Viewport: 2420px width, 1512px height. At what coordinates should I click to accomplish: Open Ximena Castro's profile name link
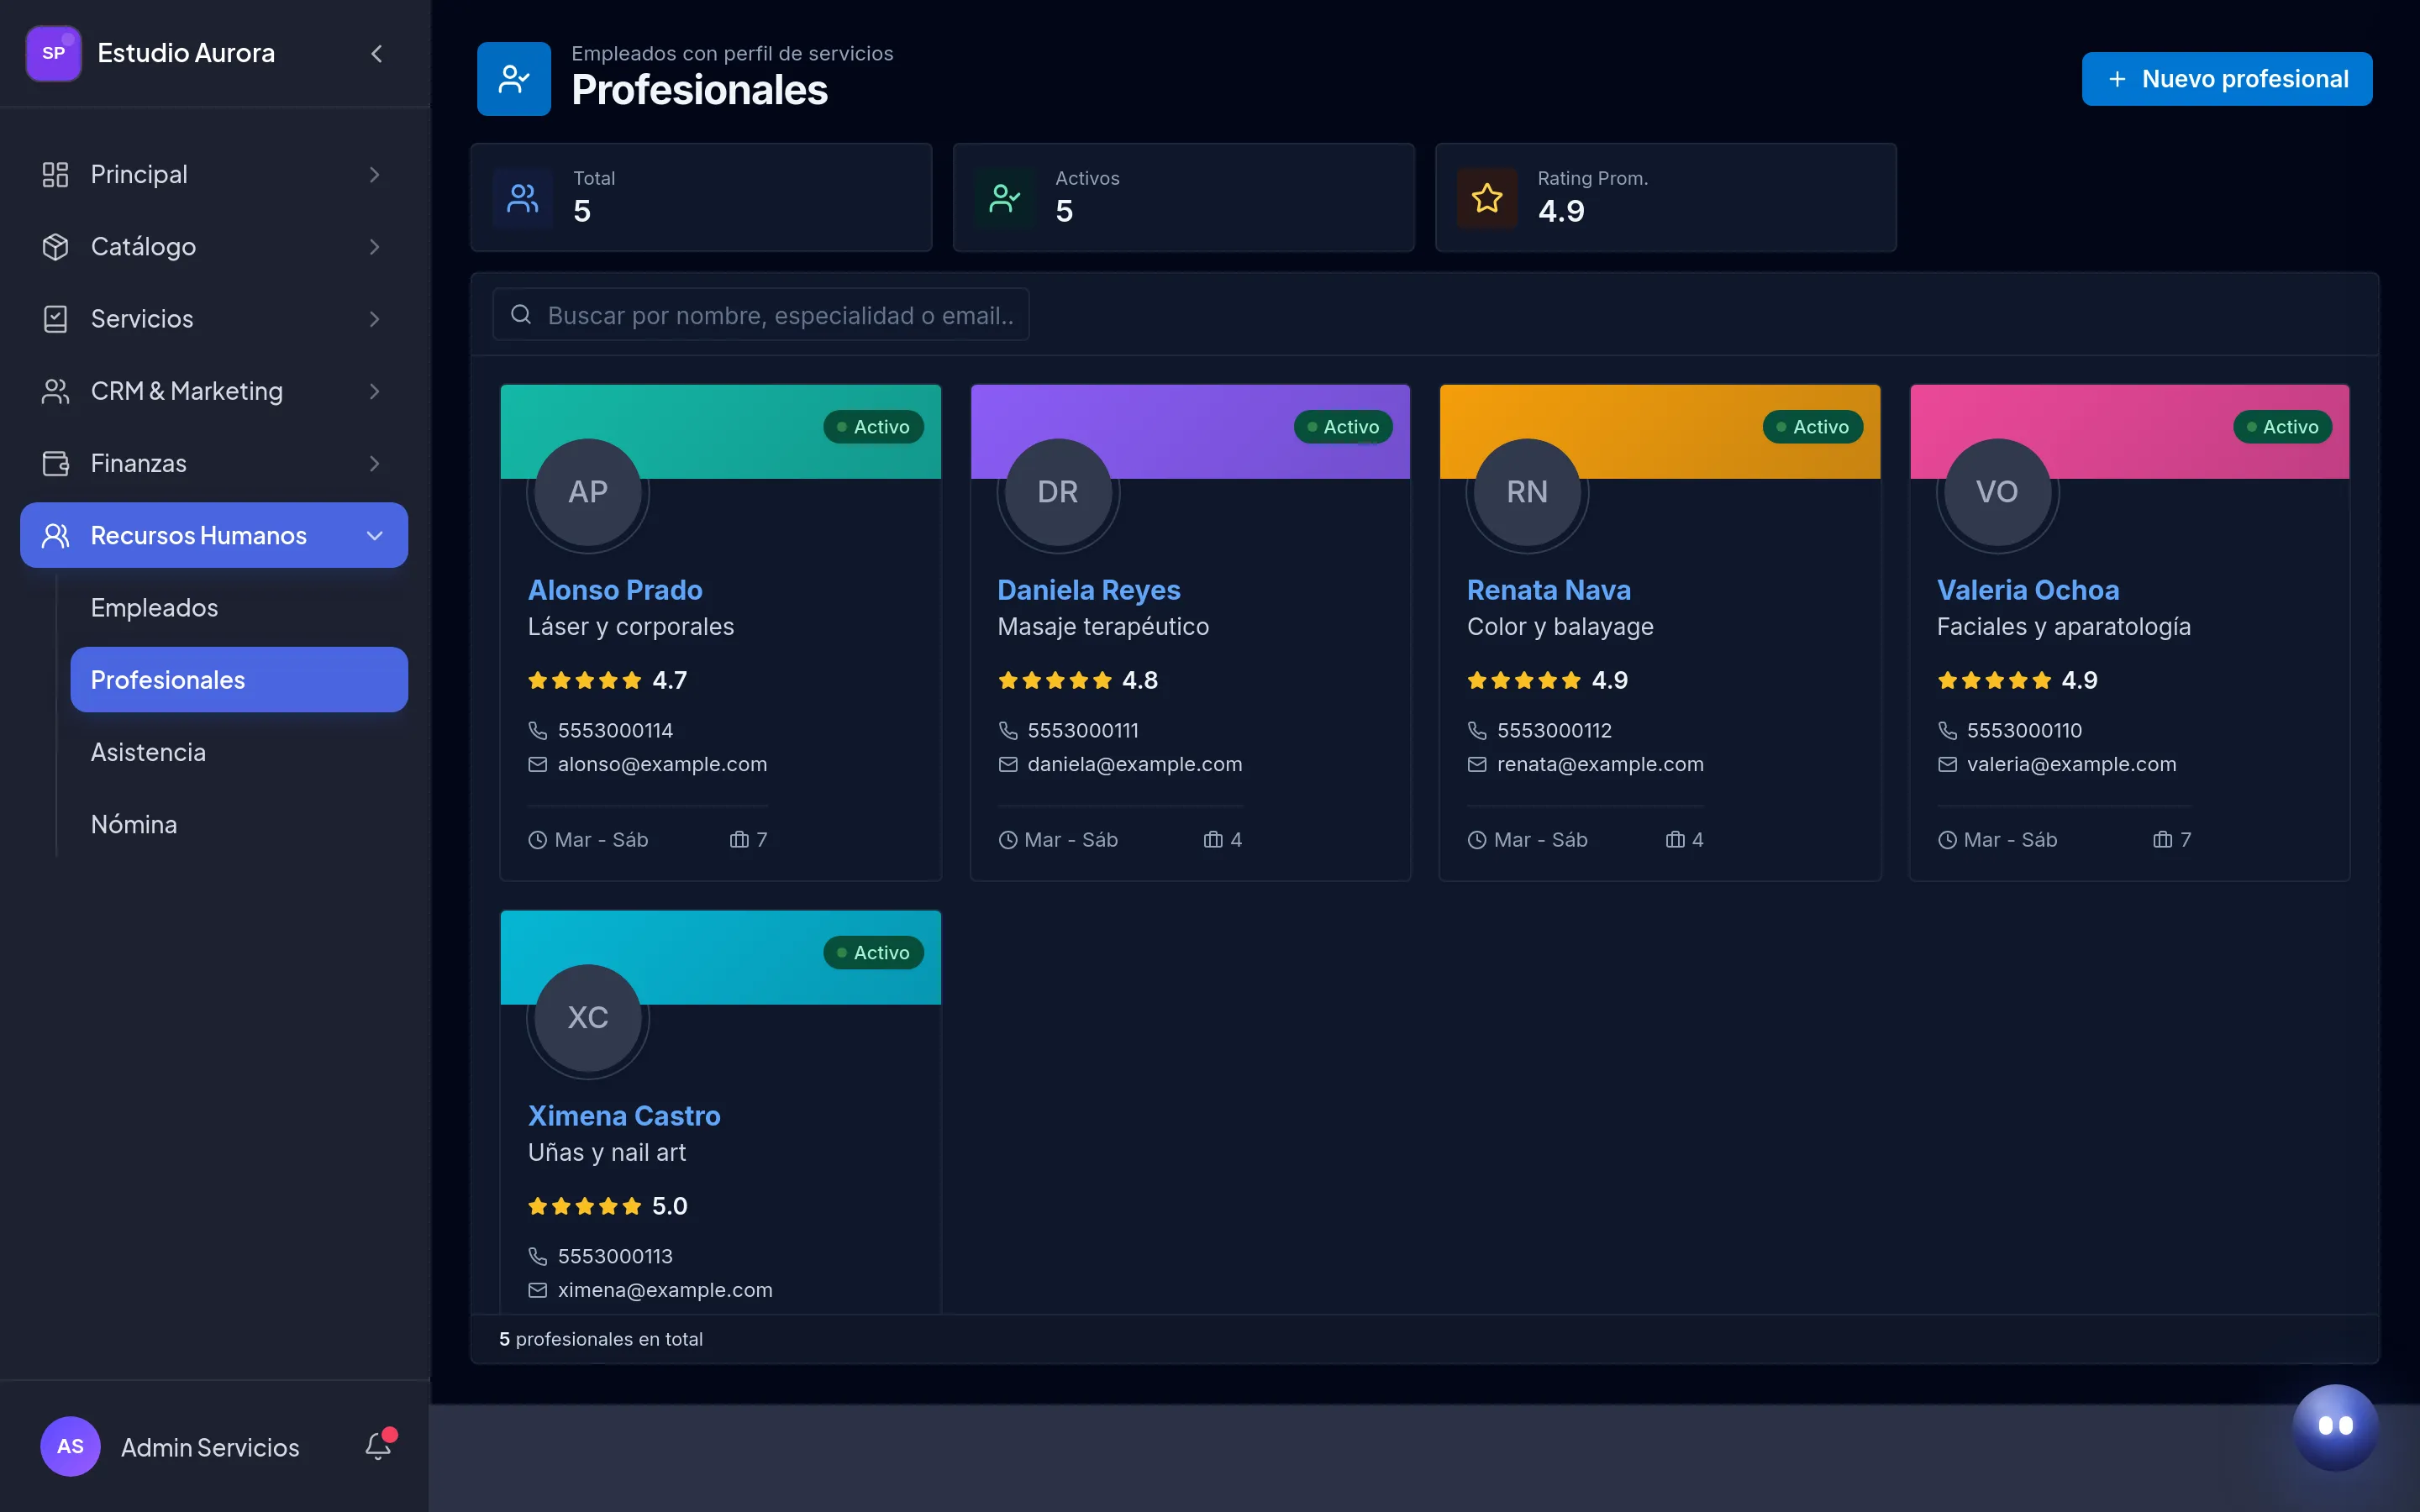click(624, 1116)
